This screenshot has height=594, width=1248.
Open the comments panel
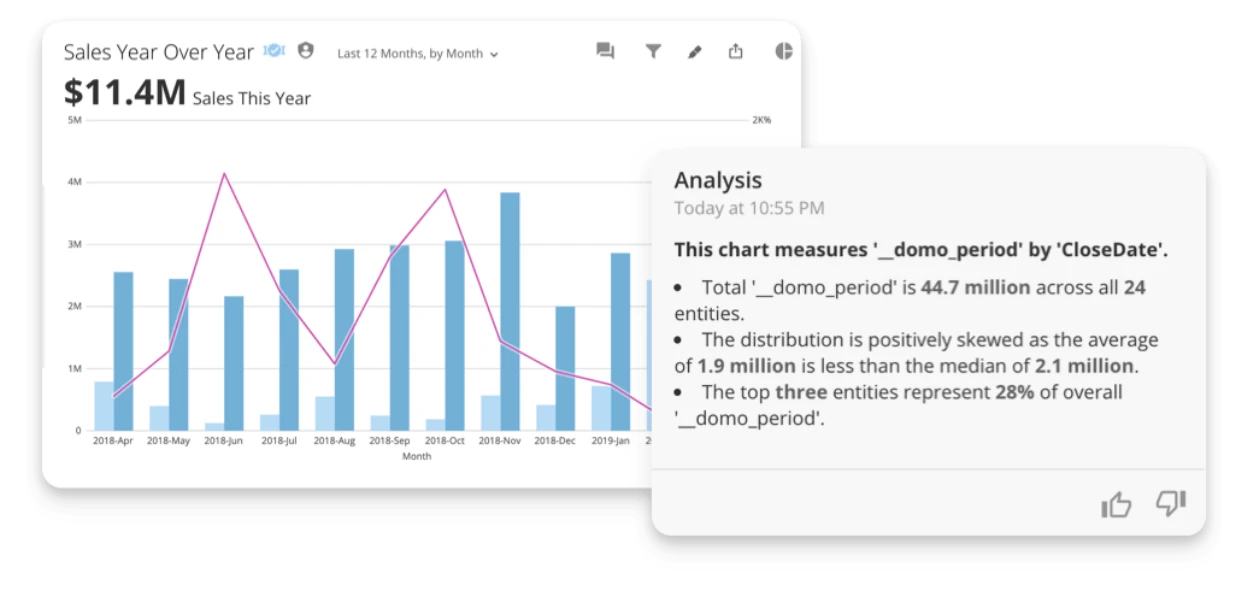click(x=605, y=51)
